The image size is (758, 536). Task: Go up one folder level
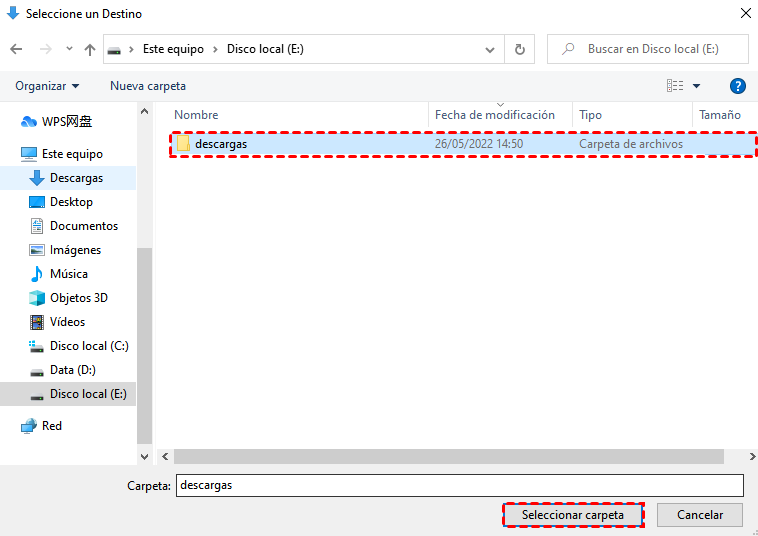click(89, 49)
